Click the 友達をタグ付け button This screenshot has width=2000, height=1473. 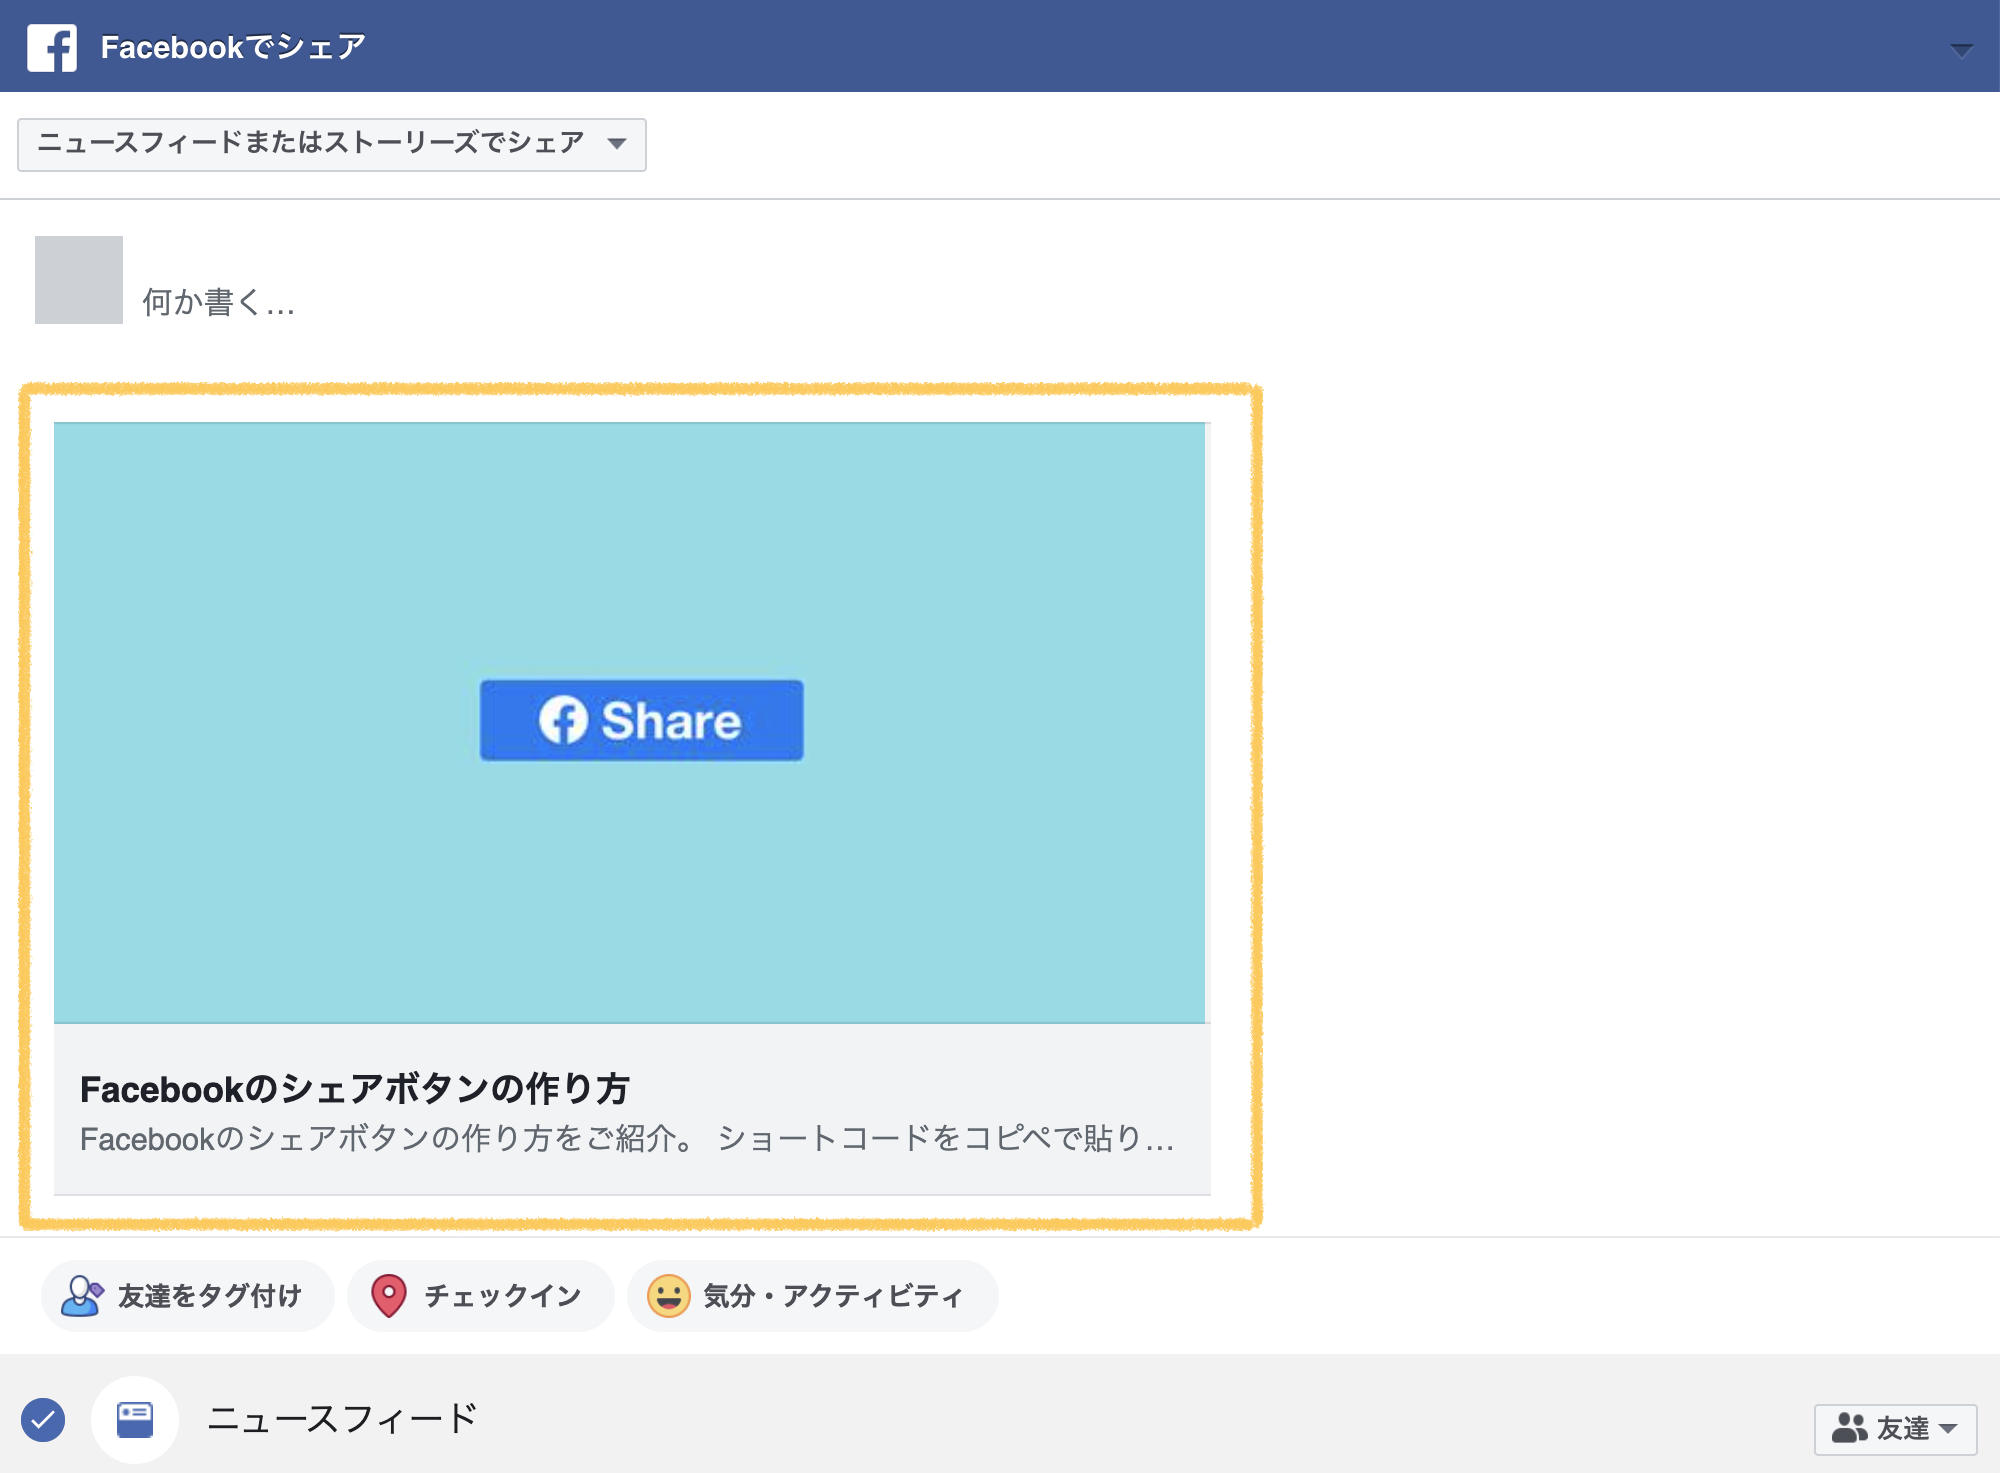(188, 1296)
